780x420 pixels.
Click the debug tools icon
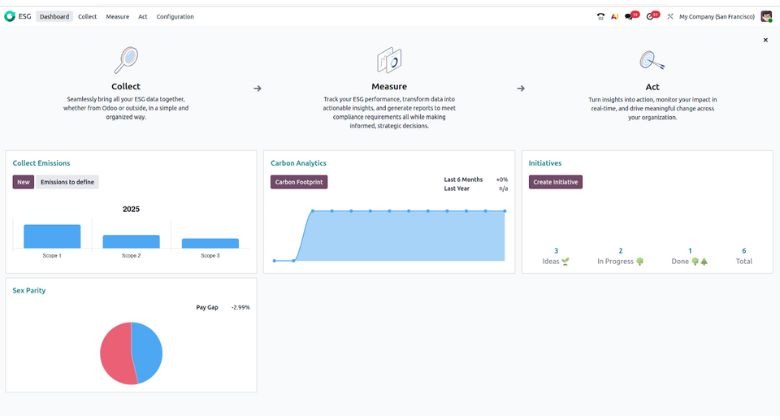coord(670,17)
